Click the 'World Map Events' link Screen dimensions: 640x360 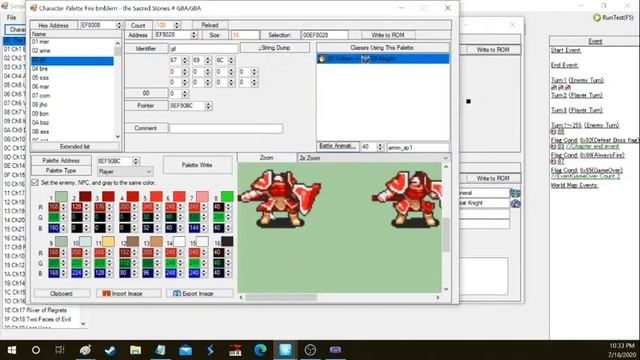click(574, 185)
